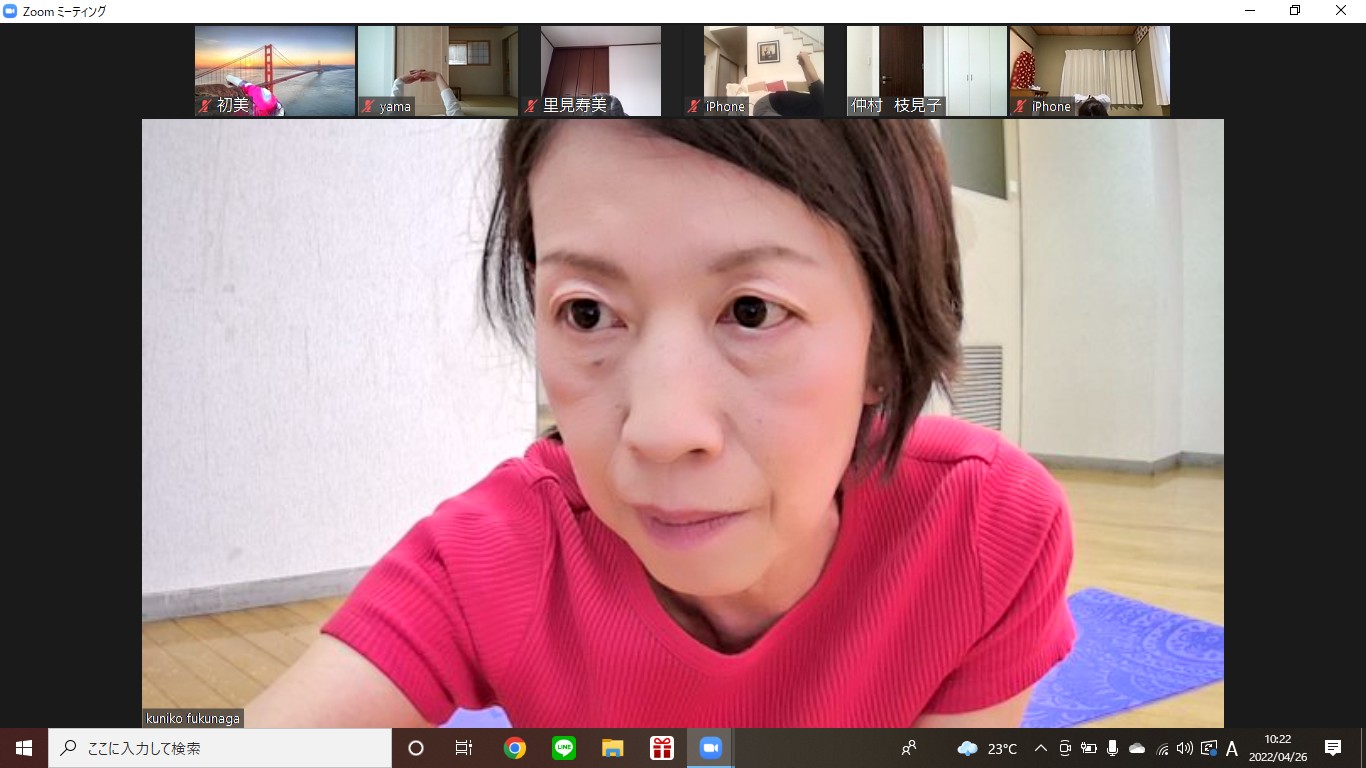The width and height of the screenshot is (1366, 768).
Task: Select the 仲村 枝見子 participant thumbnail
Action: pyautogui.click(x=927, y=71)
